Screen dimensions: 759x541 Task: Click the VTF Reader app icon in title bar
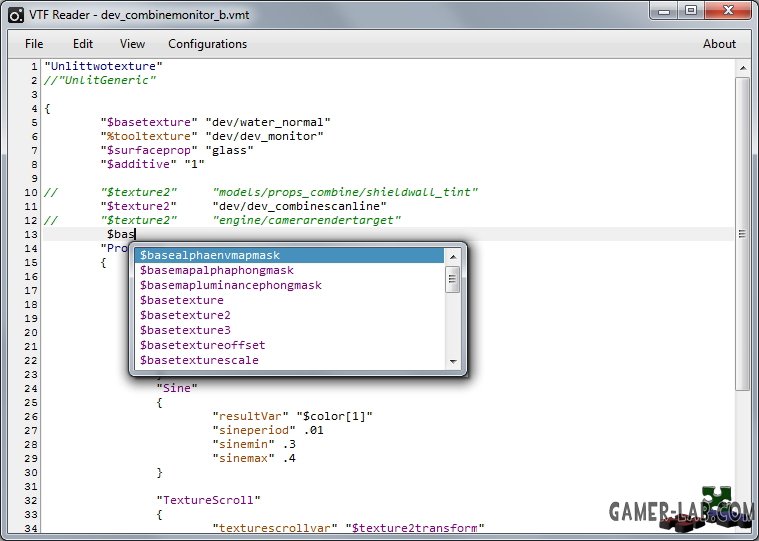[16, 15]
